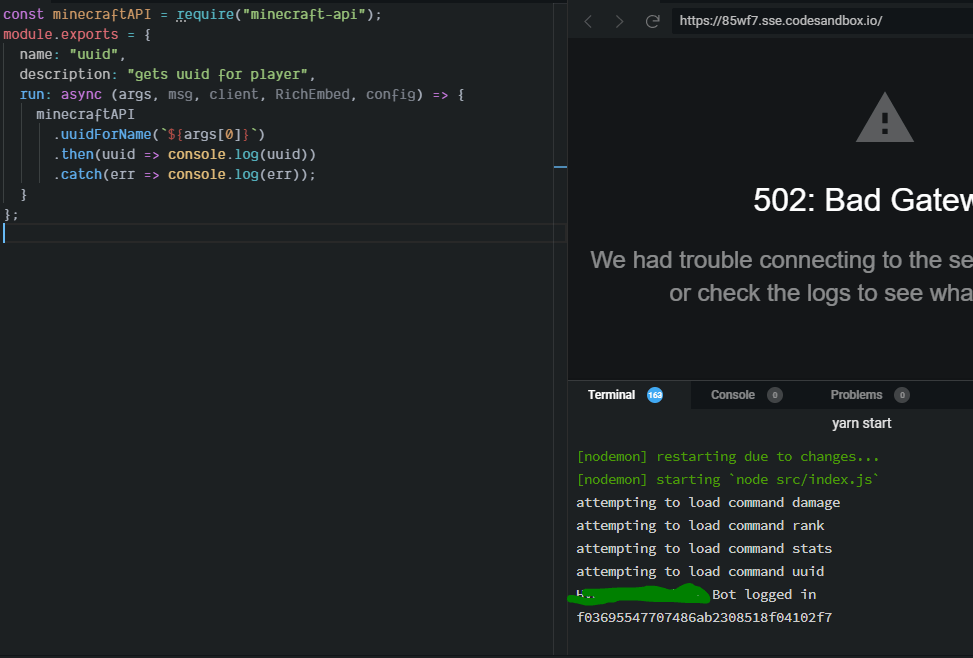Click the green scribble covering the bot name
Image resolution: width=973 pixels, height=658 pixels.
(640, 593)
